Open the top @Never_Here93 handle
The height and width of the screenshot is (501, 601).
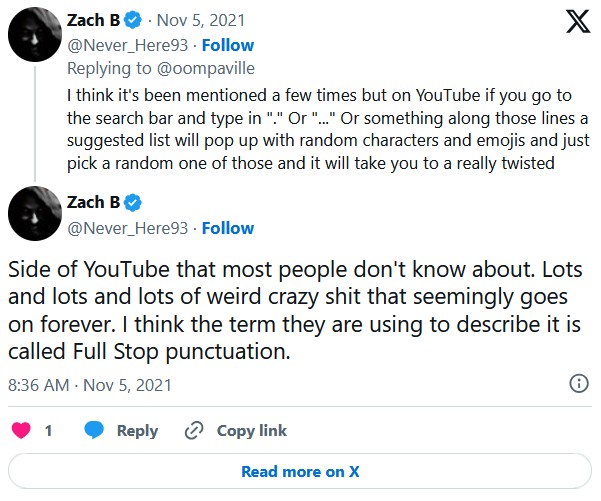pos(128,45)
